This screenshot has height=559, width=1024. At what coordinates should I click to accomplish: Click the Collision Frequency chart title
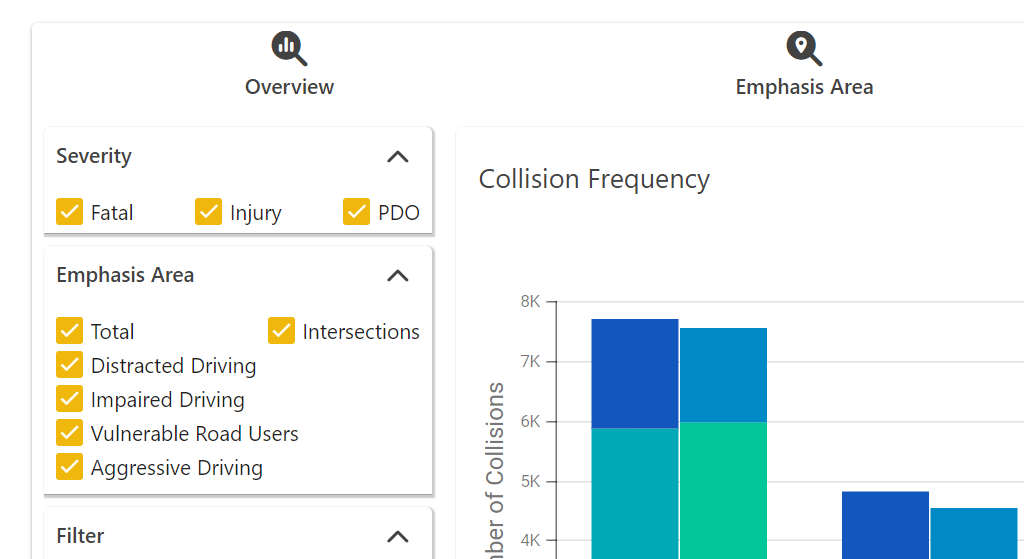[x=594, y=180]
